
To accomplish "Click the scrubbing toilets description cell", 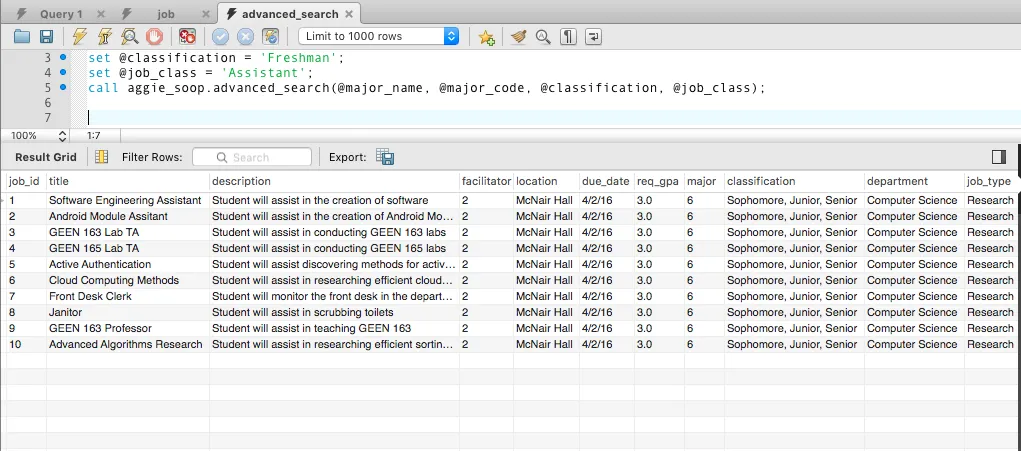I will pos(335,312).
